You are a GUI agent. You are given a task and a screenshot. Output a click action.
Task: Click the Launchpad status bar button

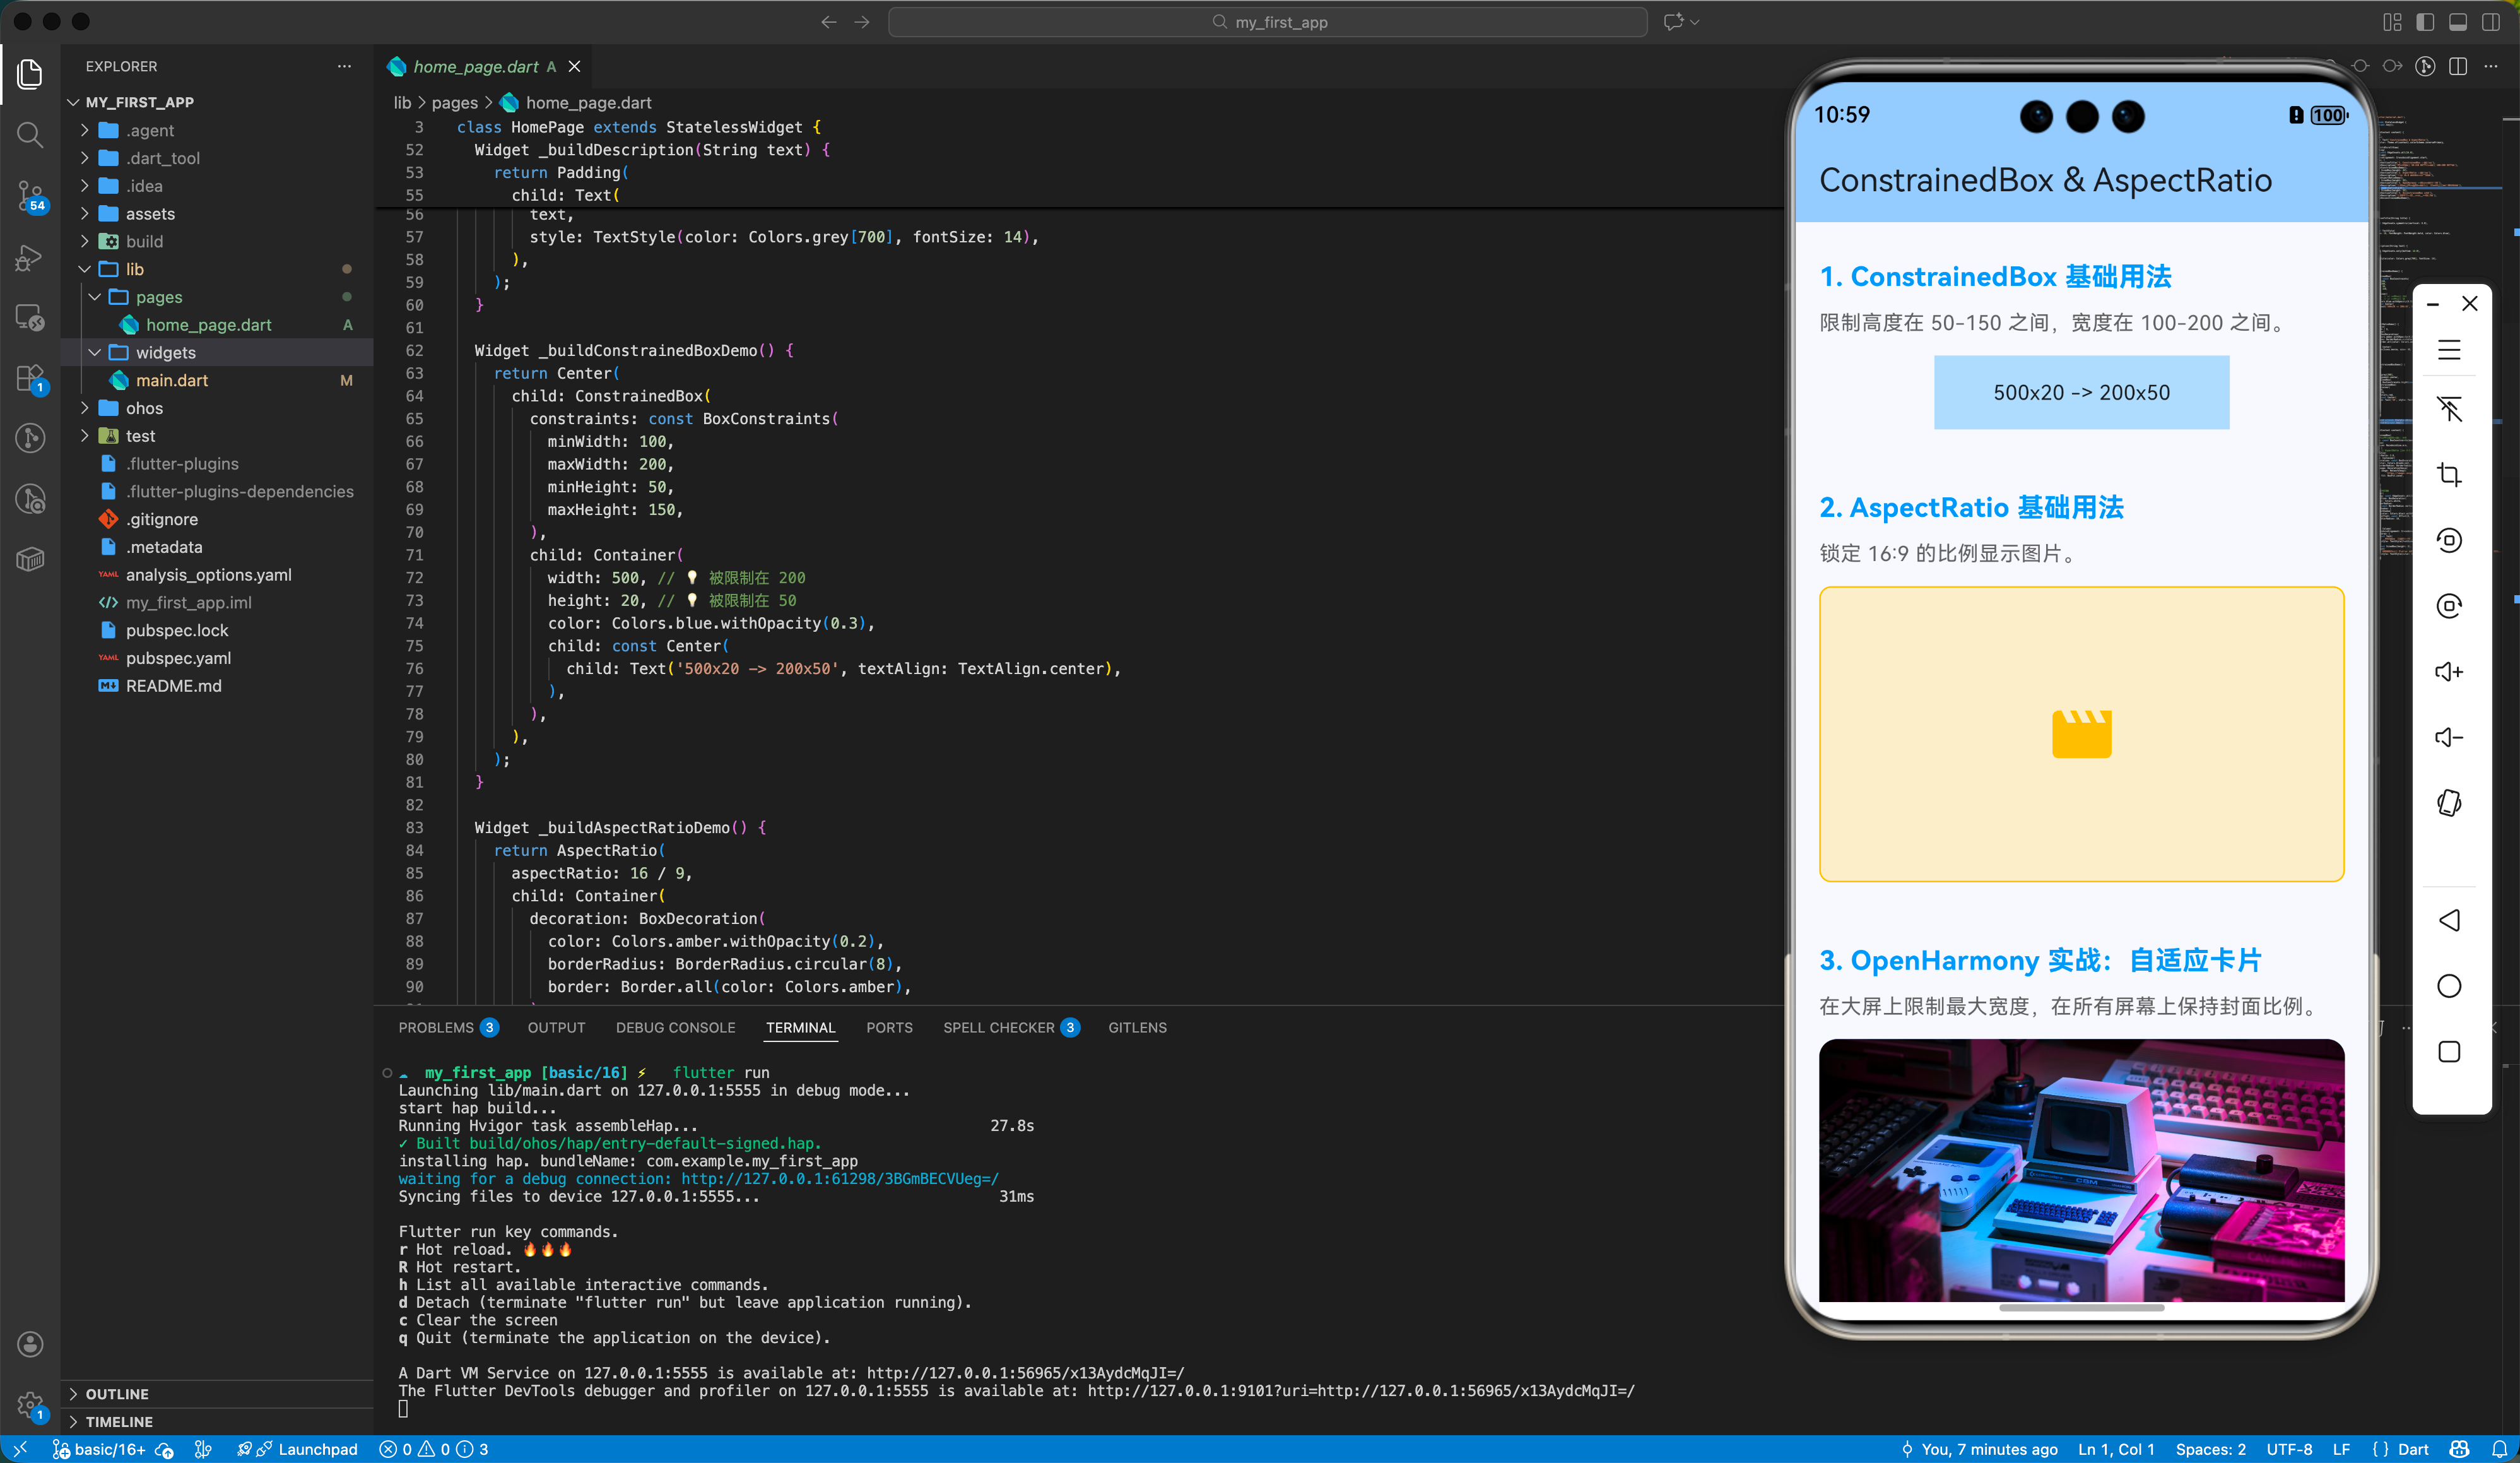317,1449
